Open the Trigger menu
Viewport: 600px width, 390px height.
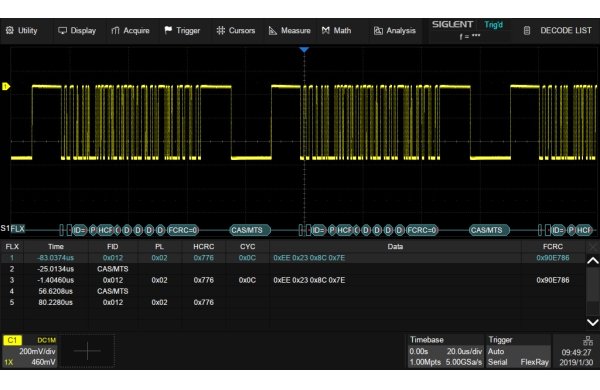[182, 31]
